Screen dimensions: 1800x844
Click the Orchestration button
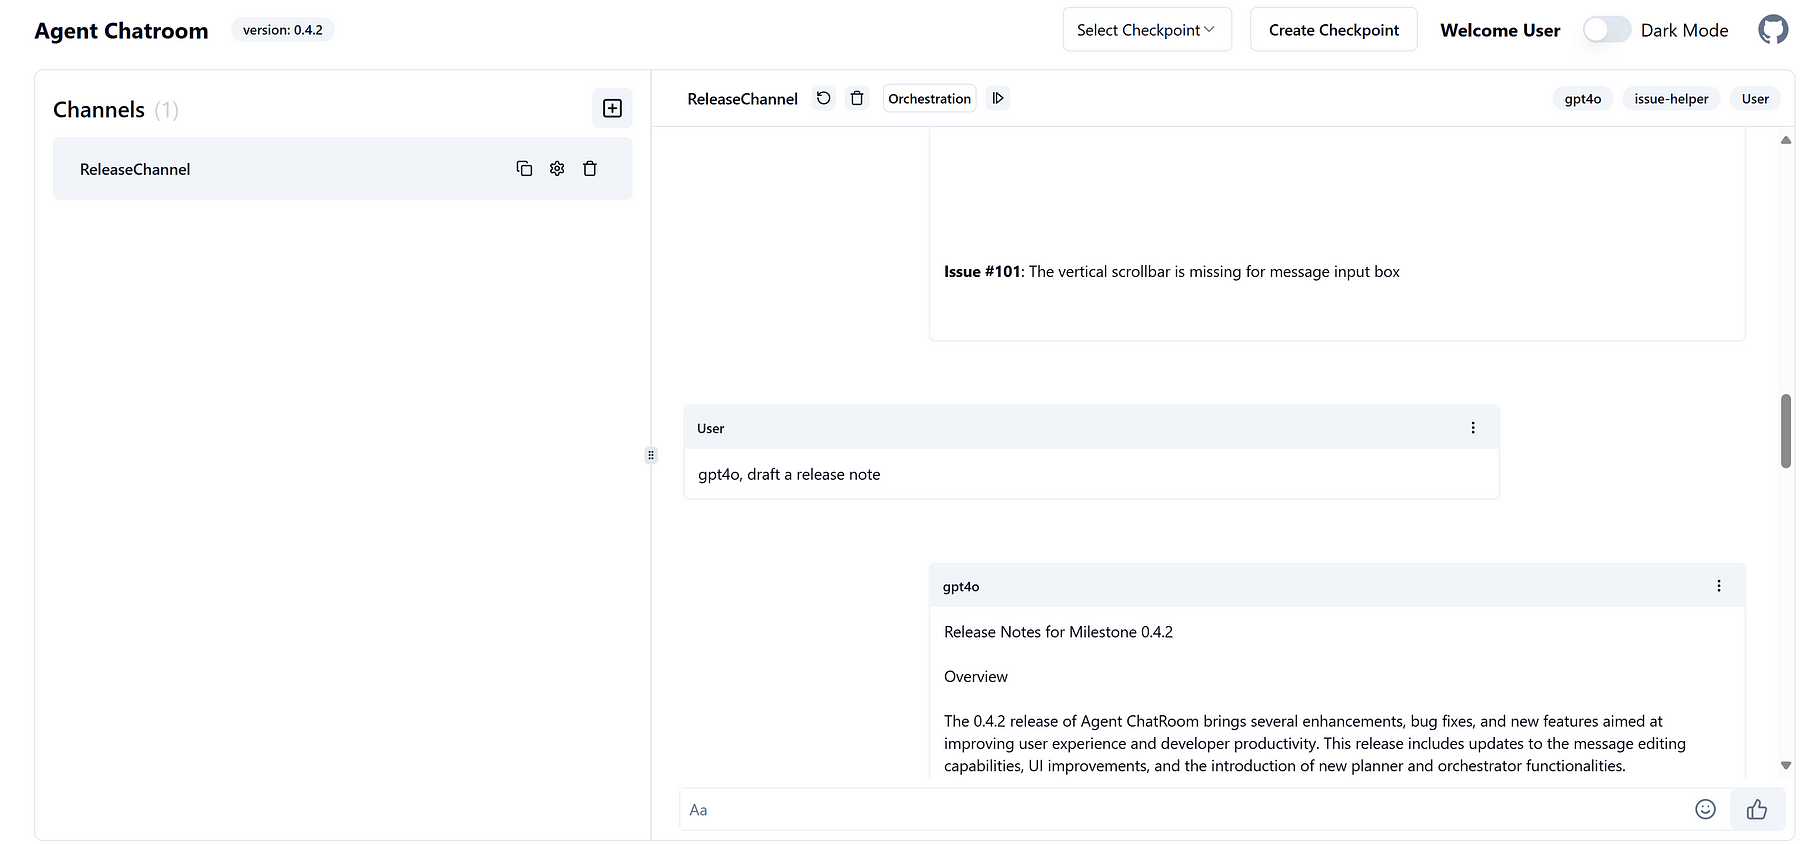pyautogui.click(x=929, y=99)
